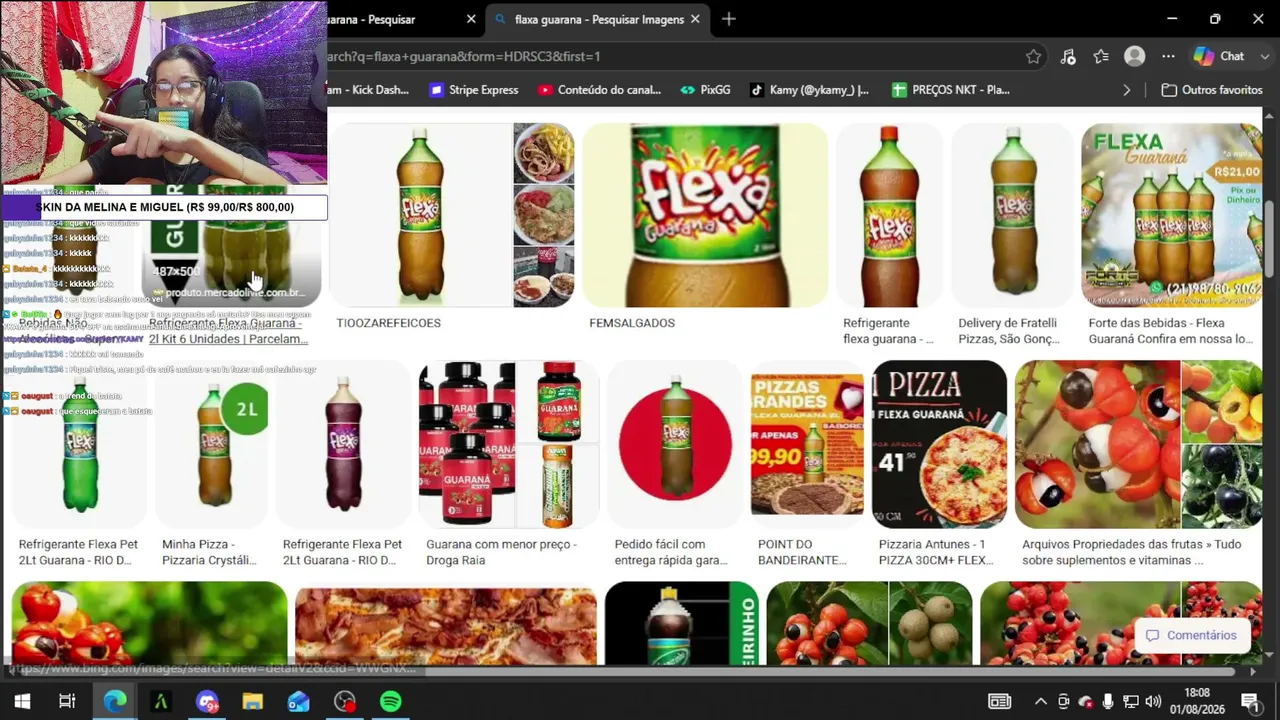
Task: Click the microphone icon in system tray
Action: point(1108,701)
